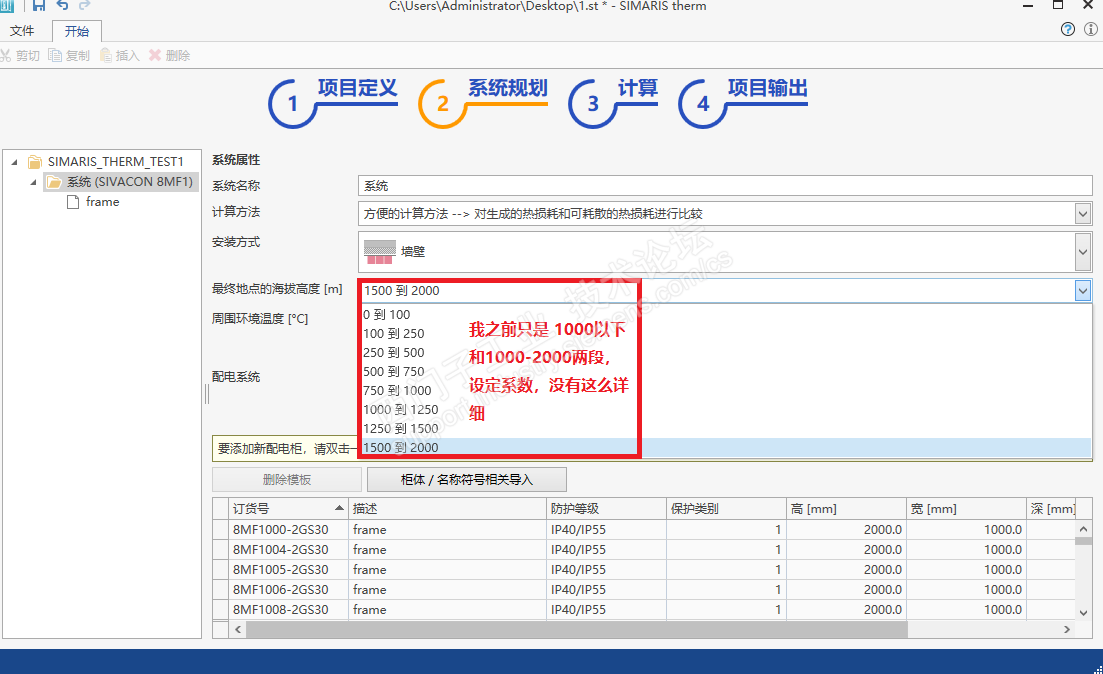Click the 描述 column header
This screenshot has height=674, width=1103.
(x=447, y=509)
